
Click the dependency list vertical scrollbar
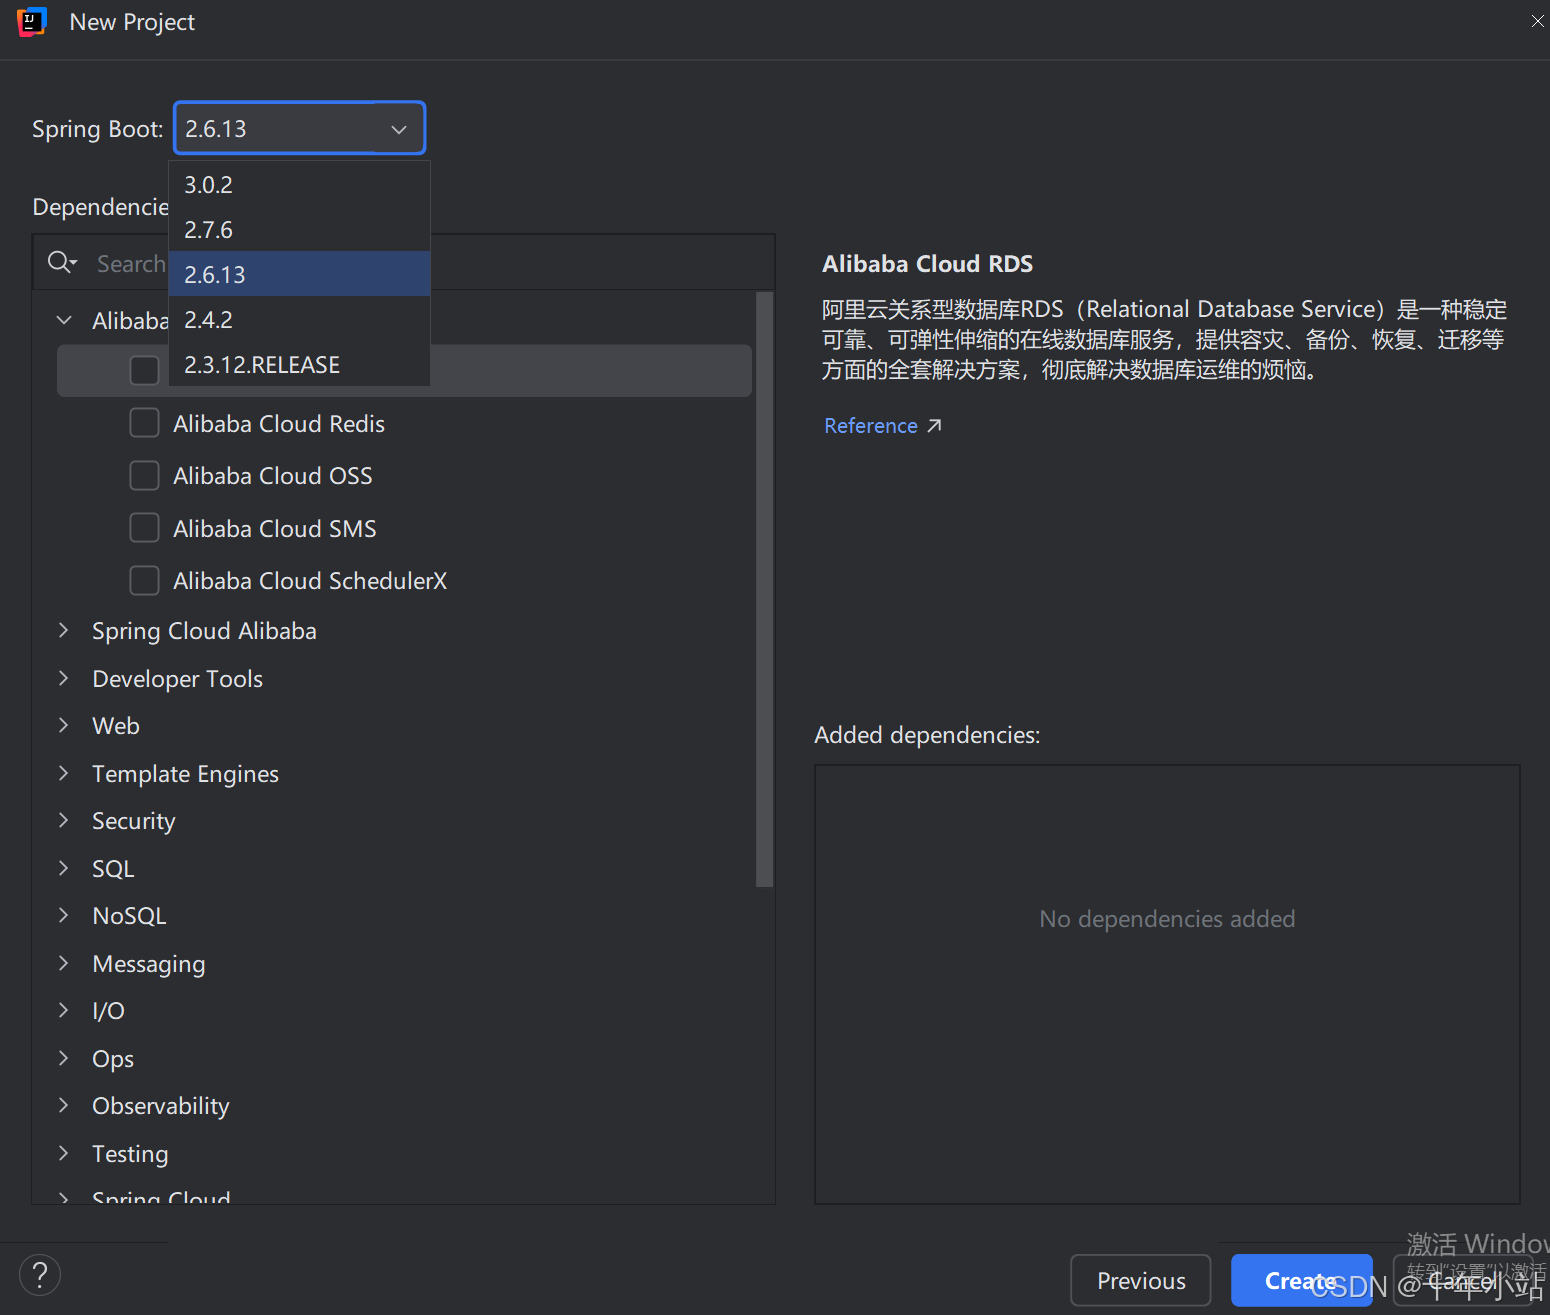[x=765, y=590]
